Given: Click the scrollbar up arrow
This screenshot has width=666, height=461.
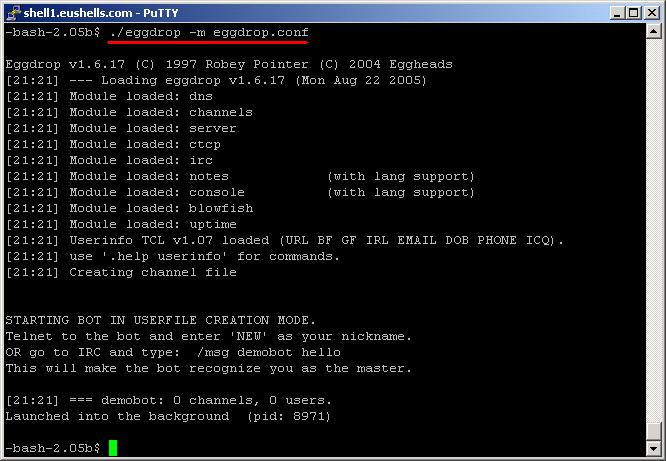Looking at the screenshot, I should click(653, 31).
